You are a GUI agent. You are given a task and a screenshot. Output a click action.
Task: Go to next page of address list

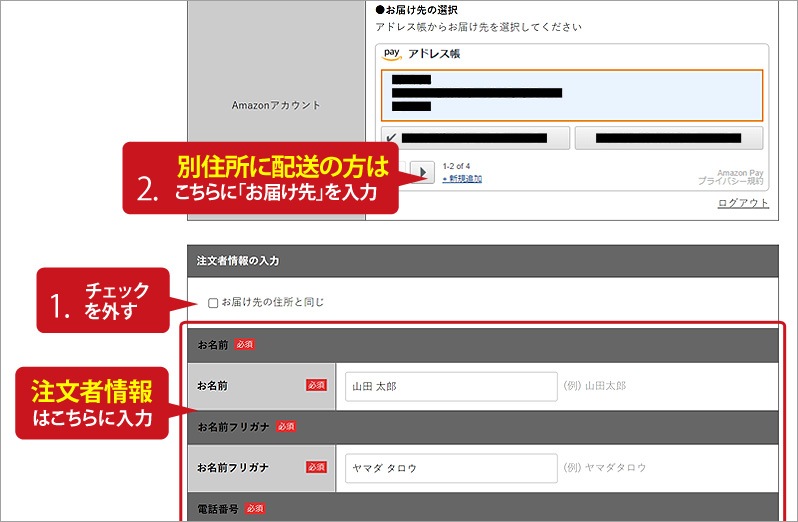[423, 172]
